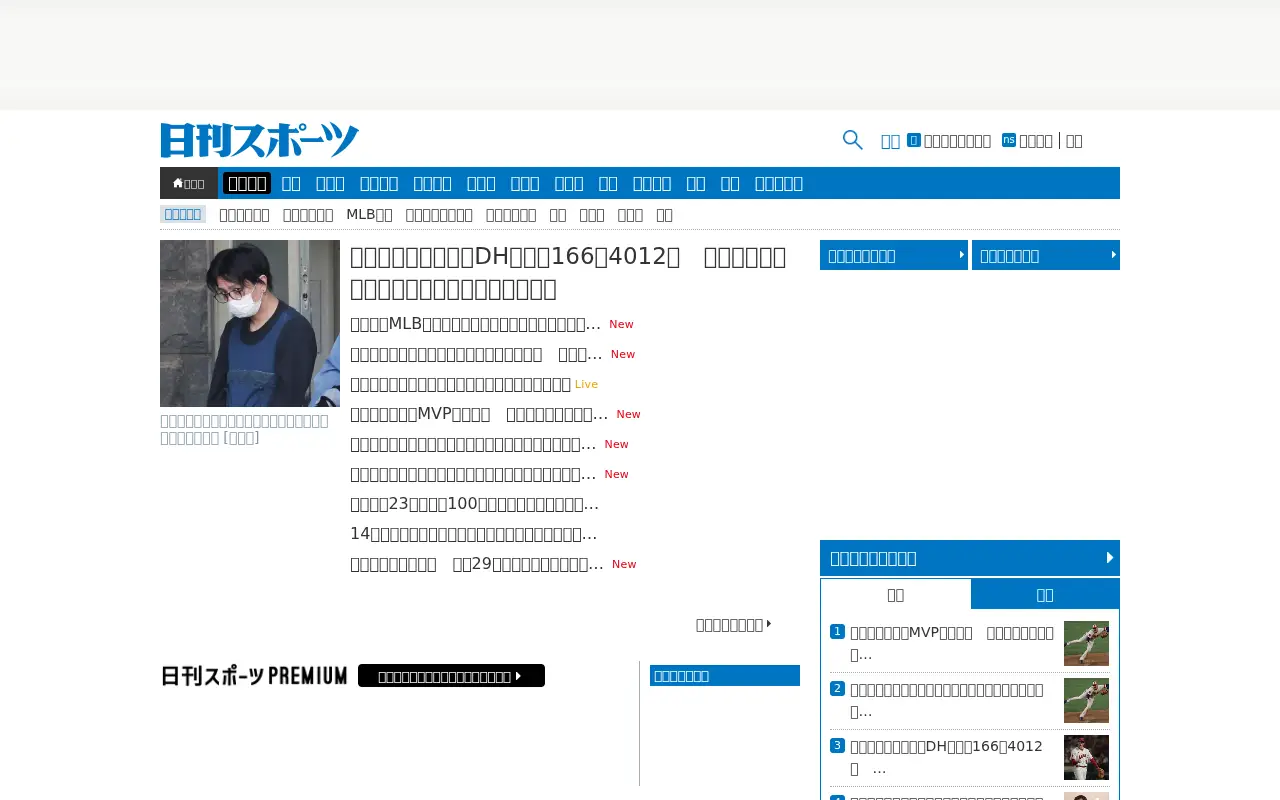Click black button beside PREMIUM logo

(x=451, y=676)
